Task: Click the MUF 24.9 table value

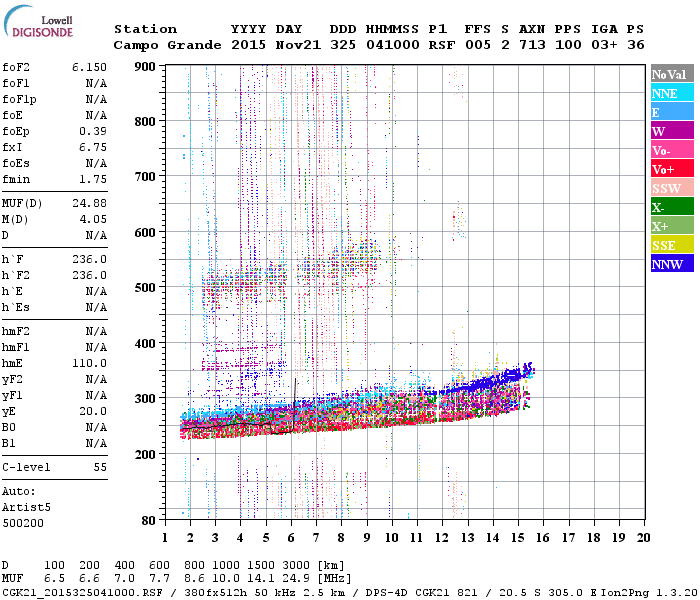Action: [x=296, y=579]
